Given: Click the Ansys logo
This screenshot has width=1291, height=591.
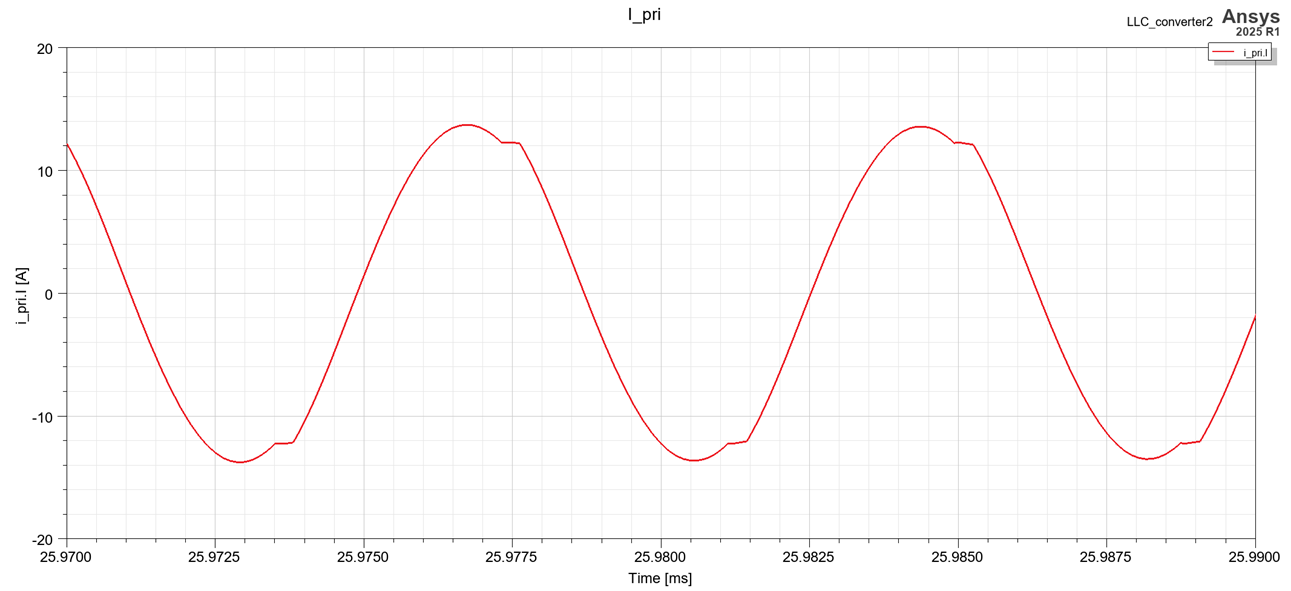Looking at the screenshot, I should pyautogui.click(x=1250, y=16).
